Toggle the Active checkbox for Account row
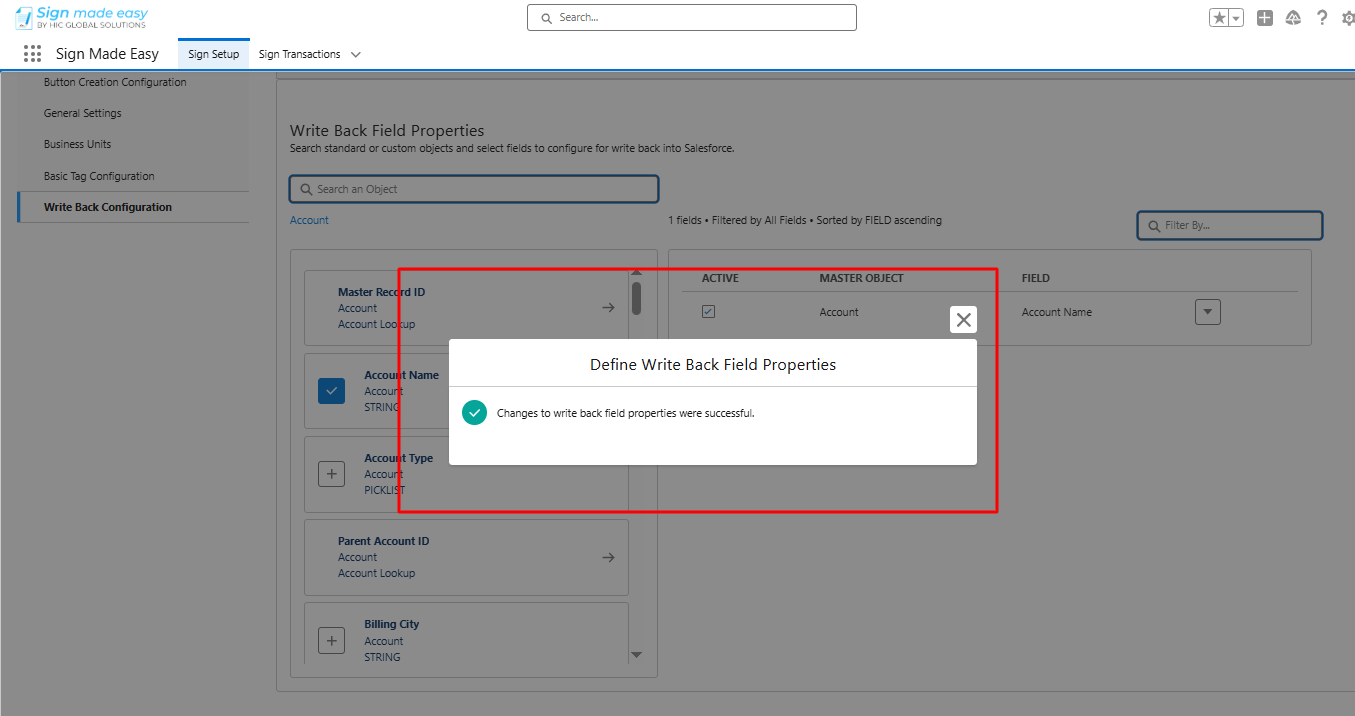Screen dimensions: 1355x716 [708, 312]
